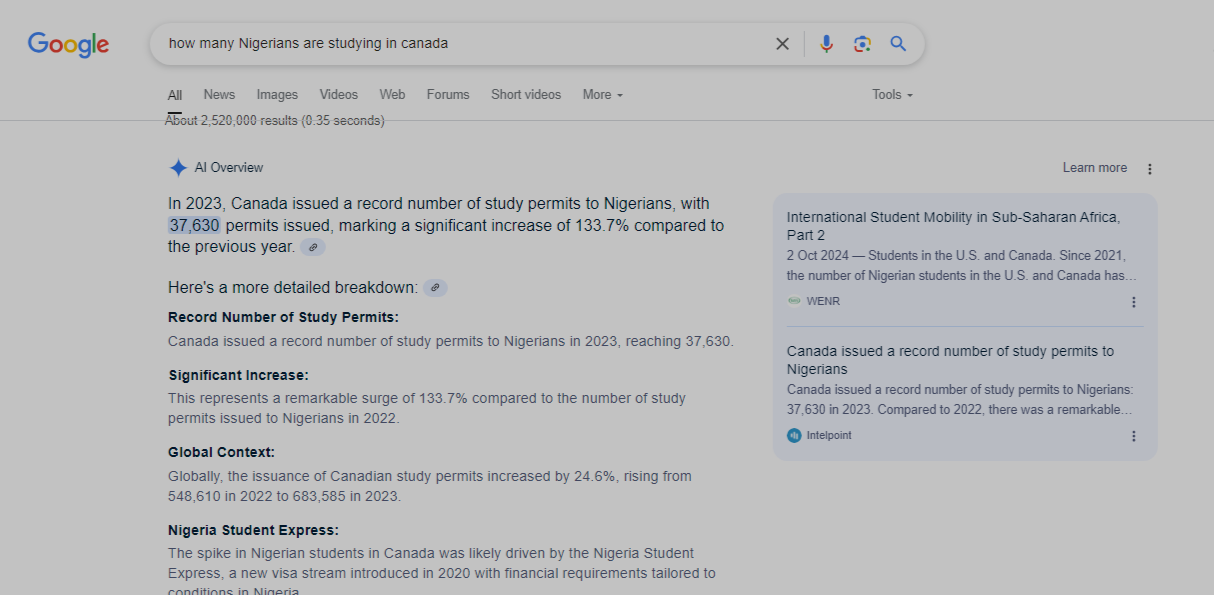The height and width of the screenshot is (595, 1214).
Task: Click the search magnifier icon
Action: (897, 43)
